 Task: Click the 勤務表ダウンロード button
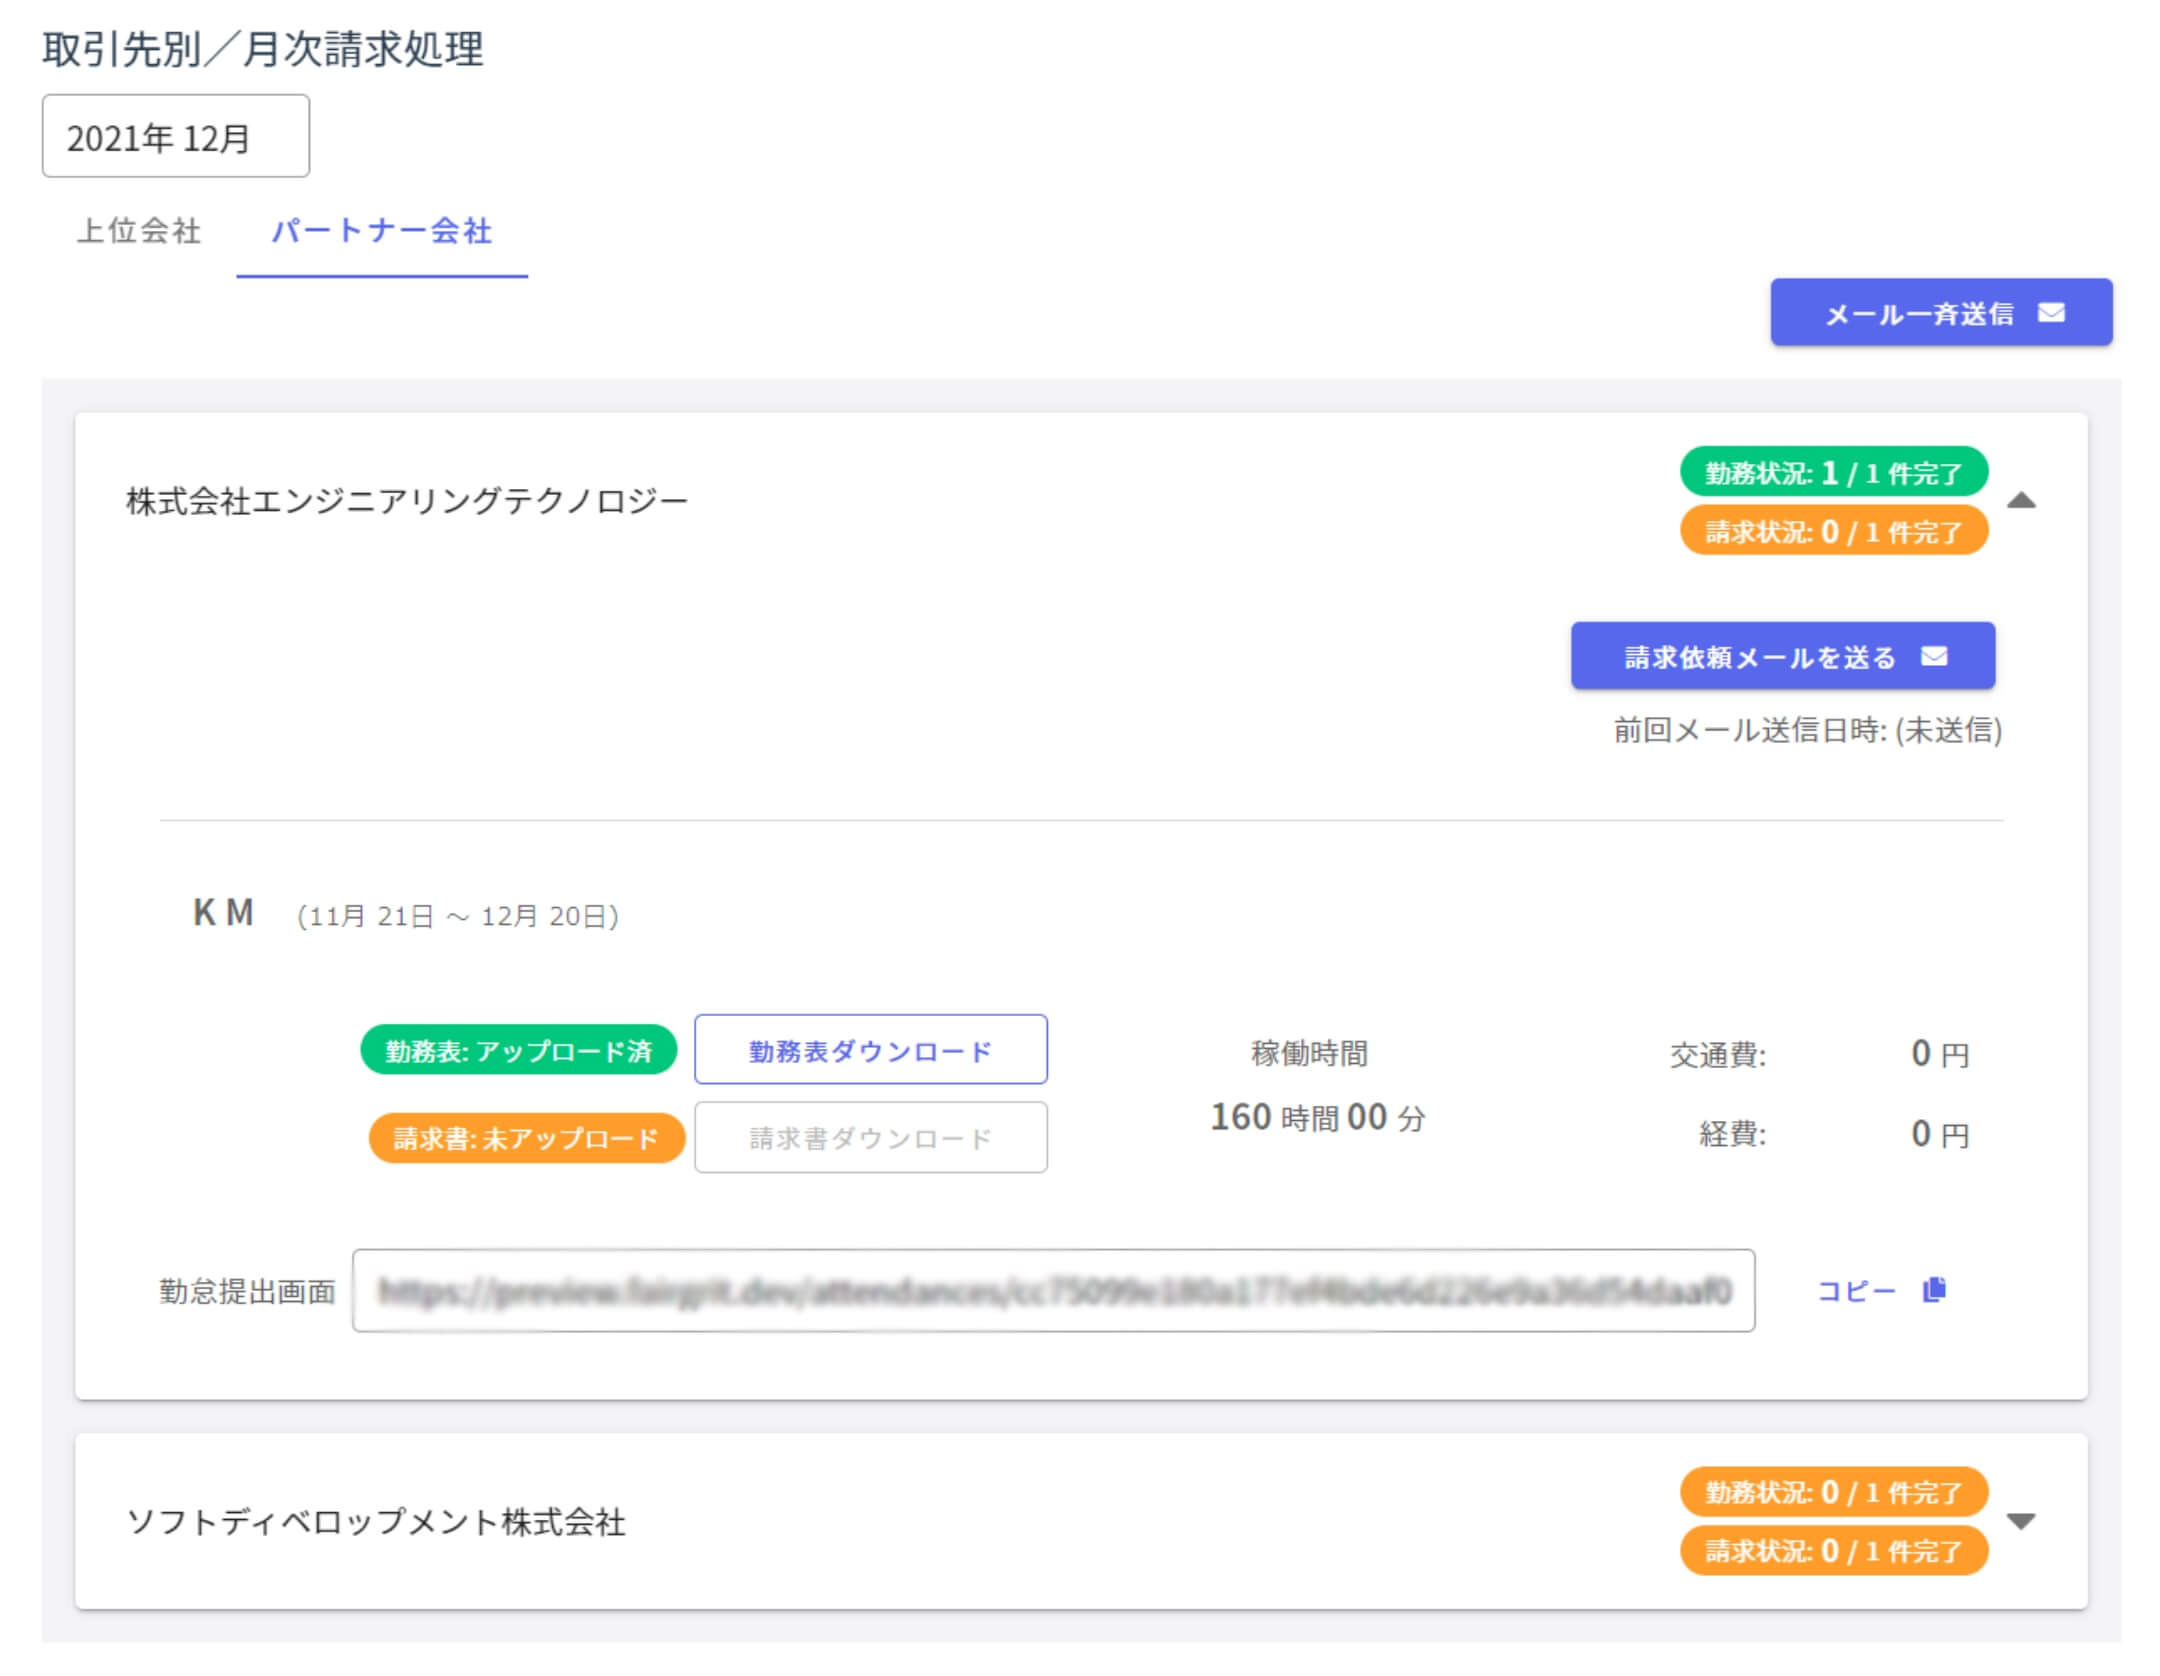click(871, 1050)
